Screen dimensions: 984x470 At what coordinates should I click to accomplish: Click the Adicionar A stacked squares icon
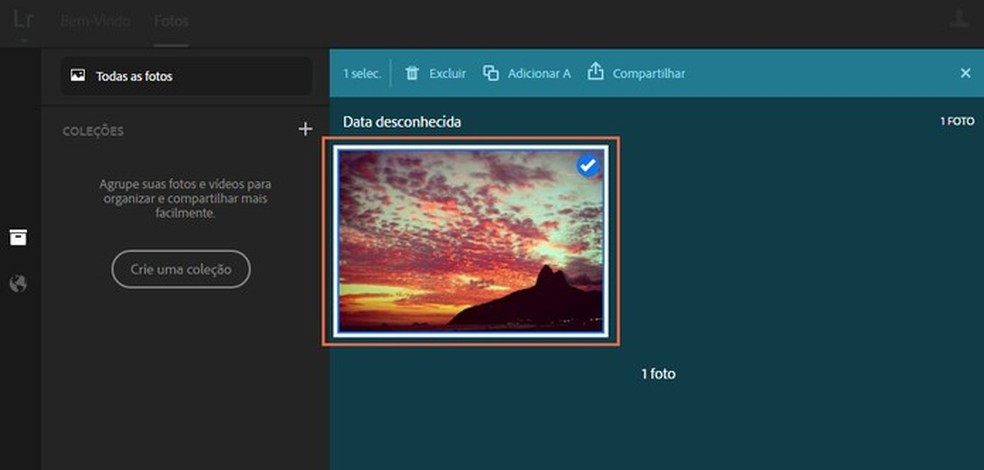pos(491,73)
